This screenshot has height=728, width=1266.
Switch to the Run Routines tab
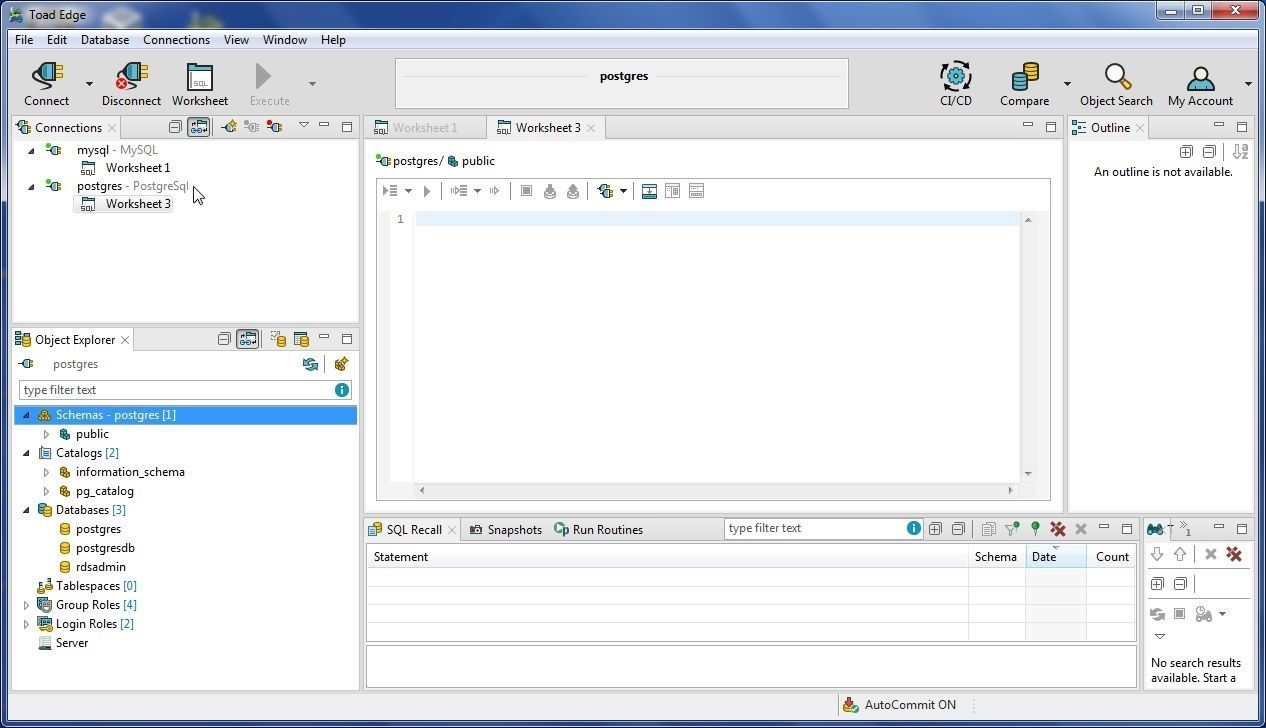pyautogui.click(x=598, y=530)
